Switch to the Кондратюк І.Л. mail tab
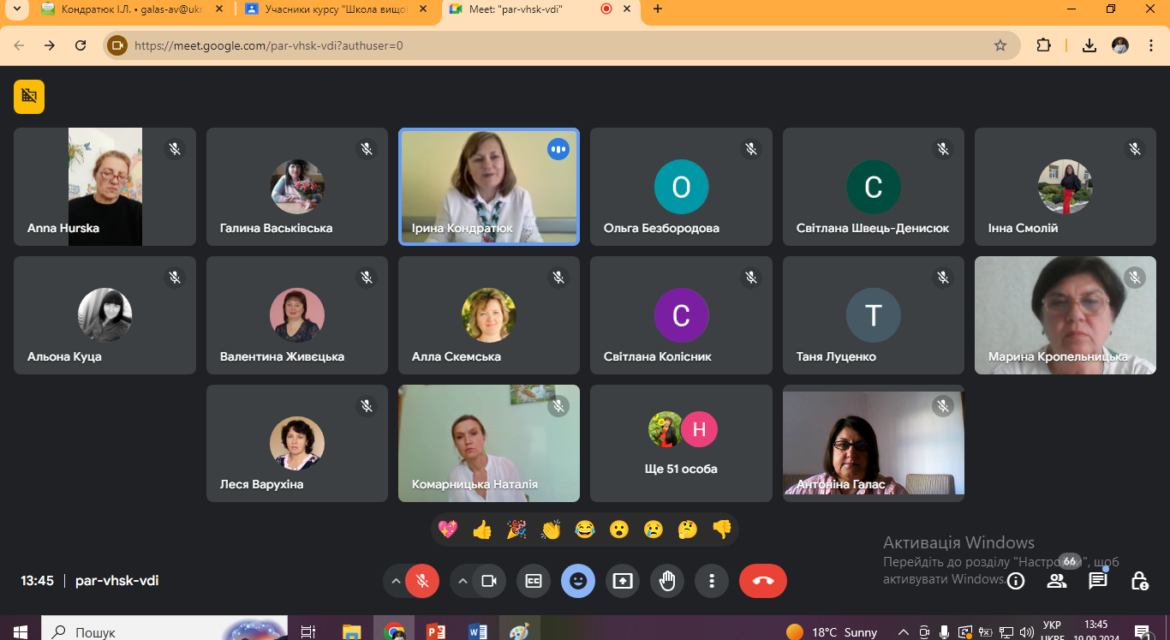This screenshot has width=1170, height=640. (x=132, y=10)
